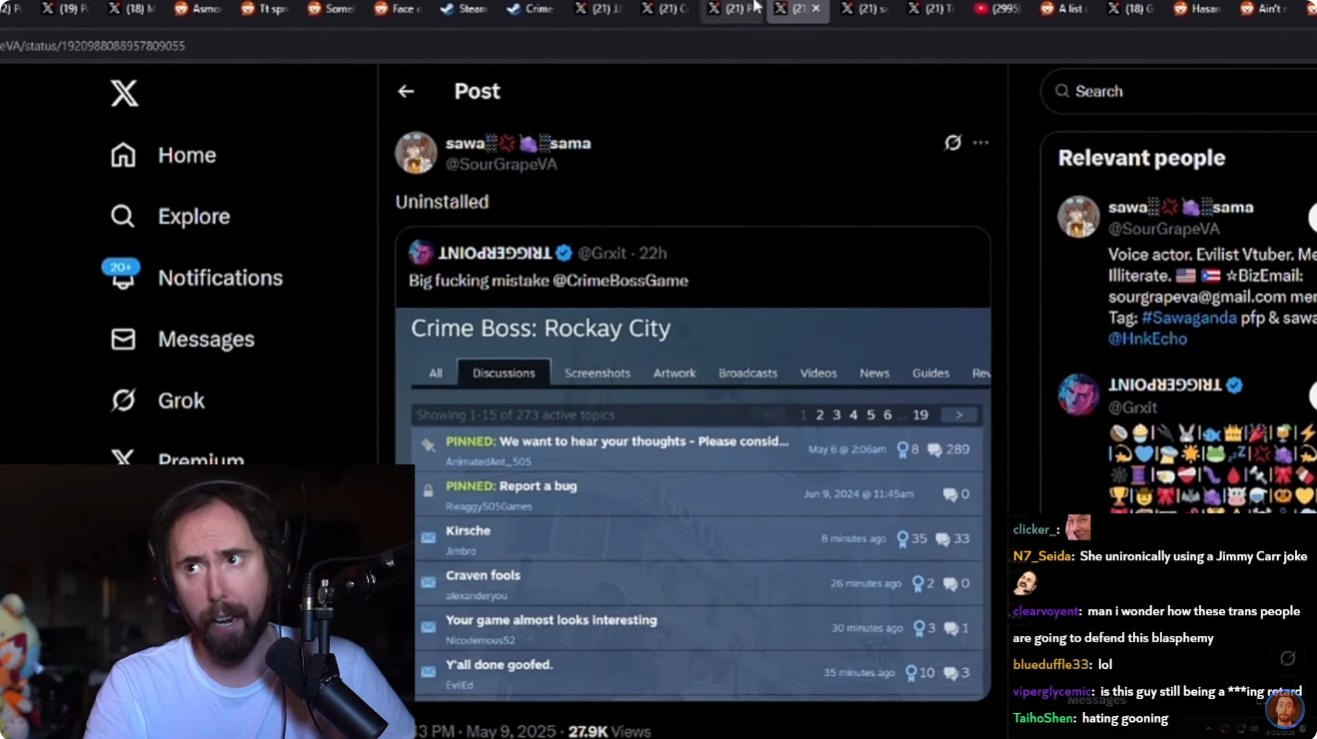Switch to the Face c browser tab
This screenshot has width=1317, height=739.
[397, 9]
